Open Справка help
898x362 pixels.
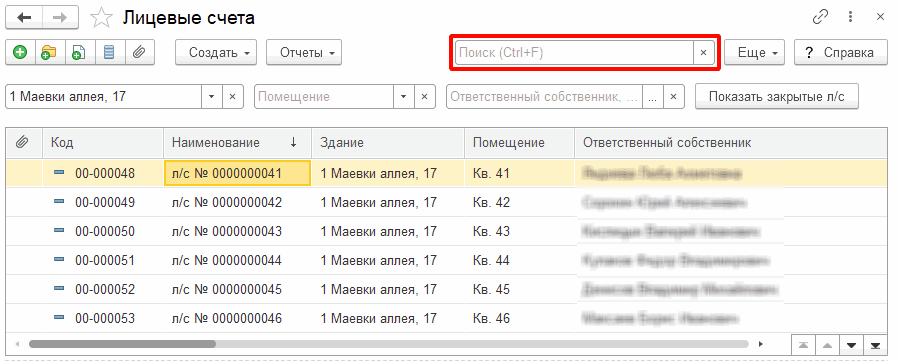coord(840,53)
